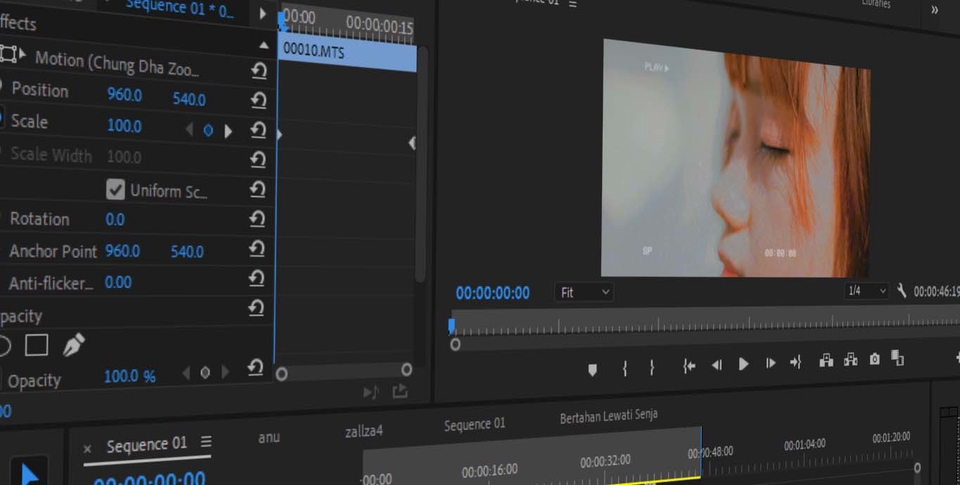Reset the Scale parameter

click(258, 130)
